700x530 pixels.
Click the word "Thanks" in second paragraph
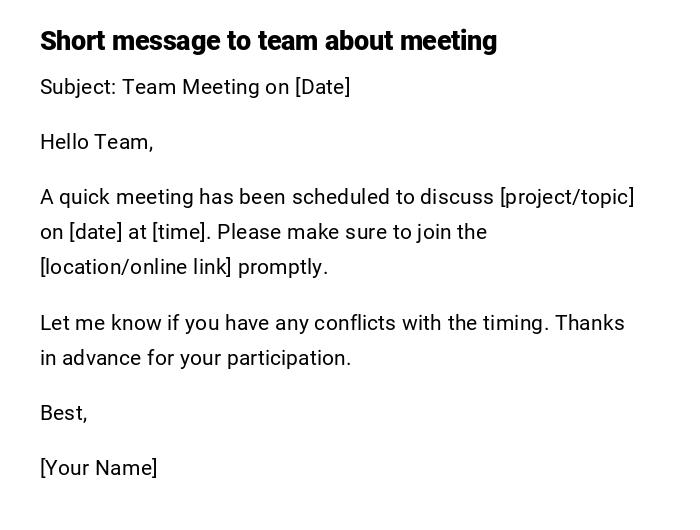click(x=589, y=323)
